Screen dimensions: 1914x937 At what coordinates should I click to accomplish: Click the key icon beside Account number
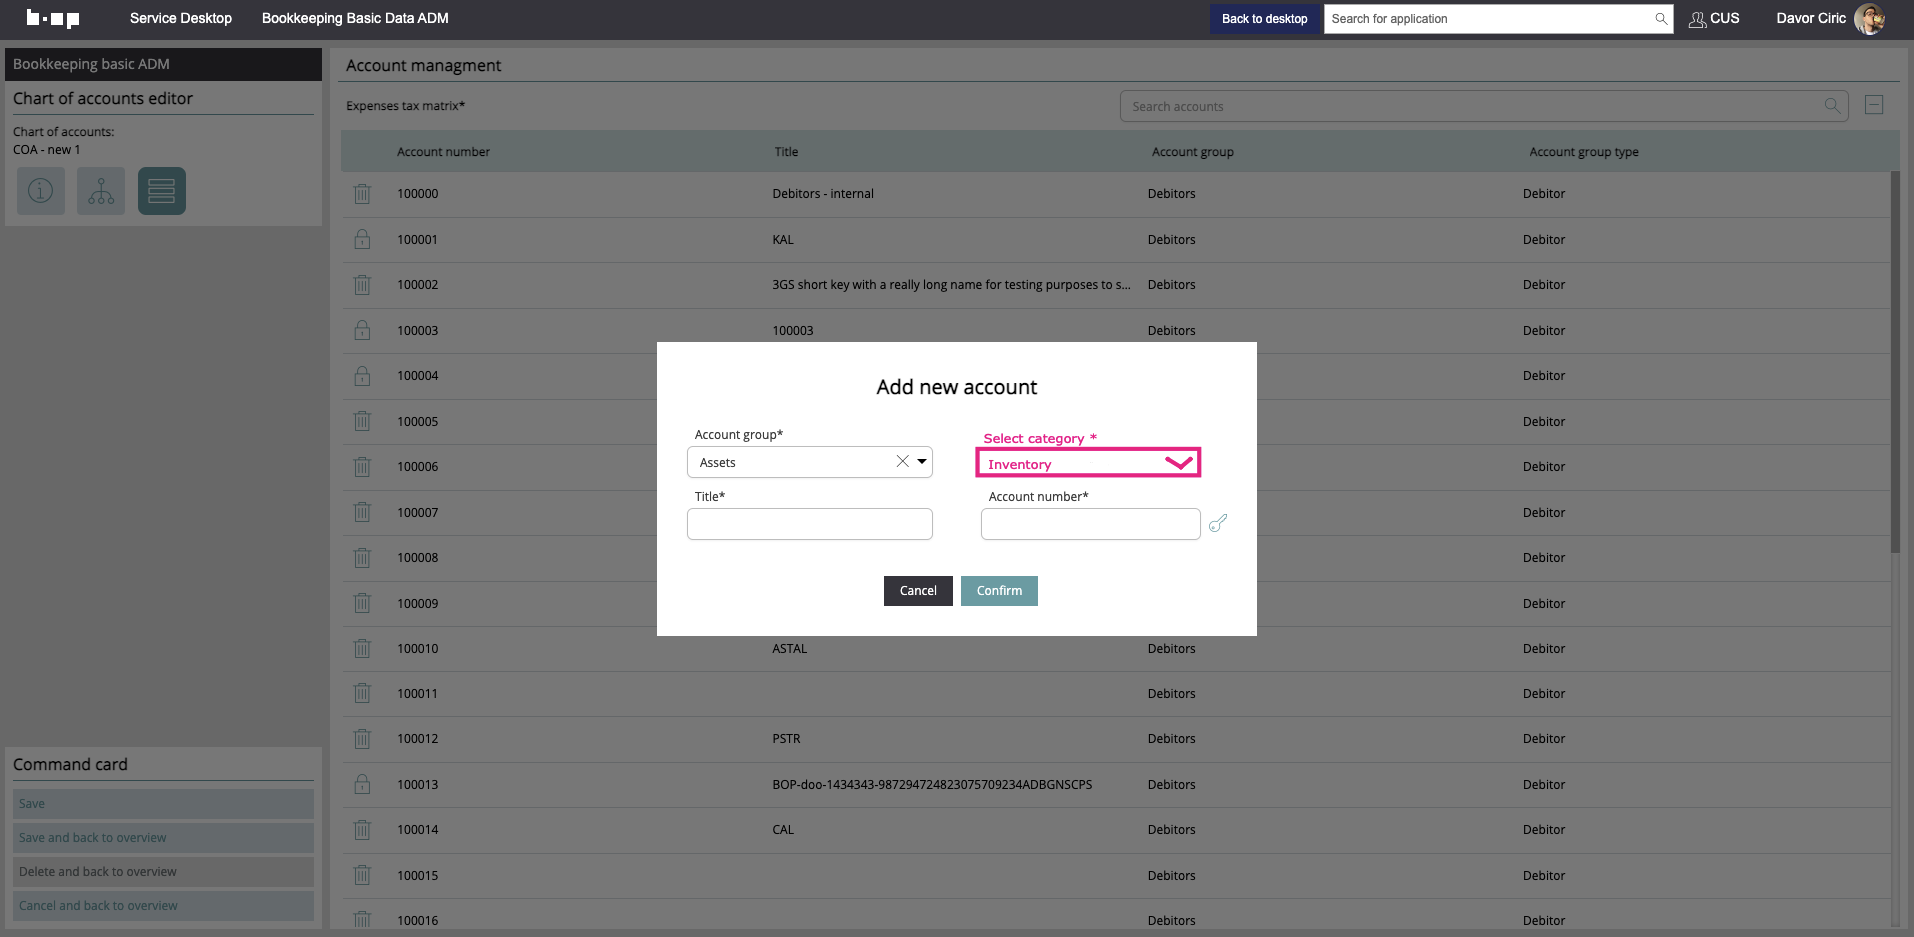pos(1217,523)
